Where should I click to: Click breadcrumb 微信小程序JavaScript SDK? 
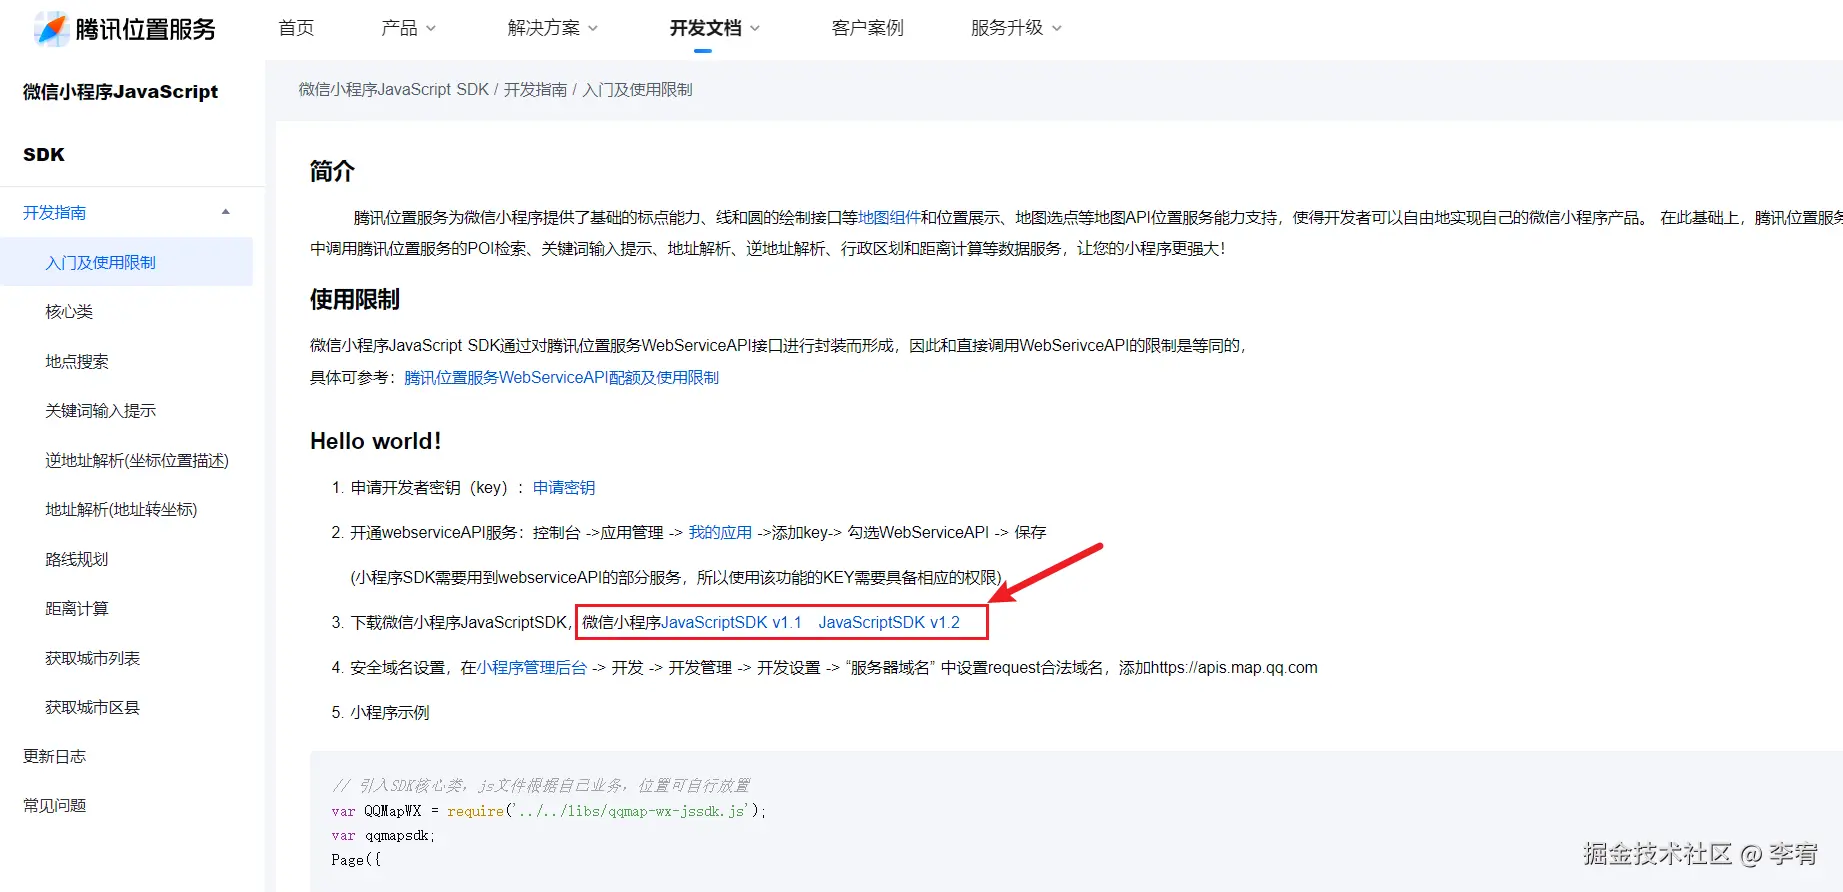coord(394,89)
